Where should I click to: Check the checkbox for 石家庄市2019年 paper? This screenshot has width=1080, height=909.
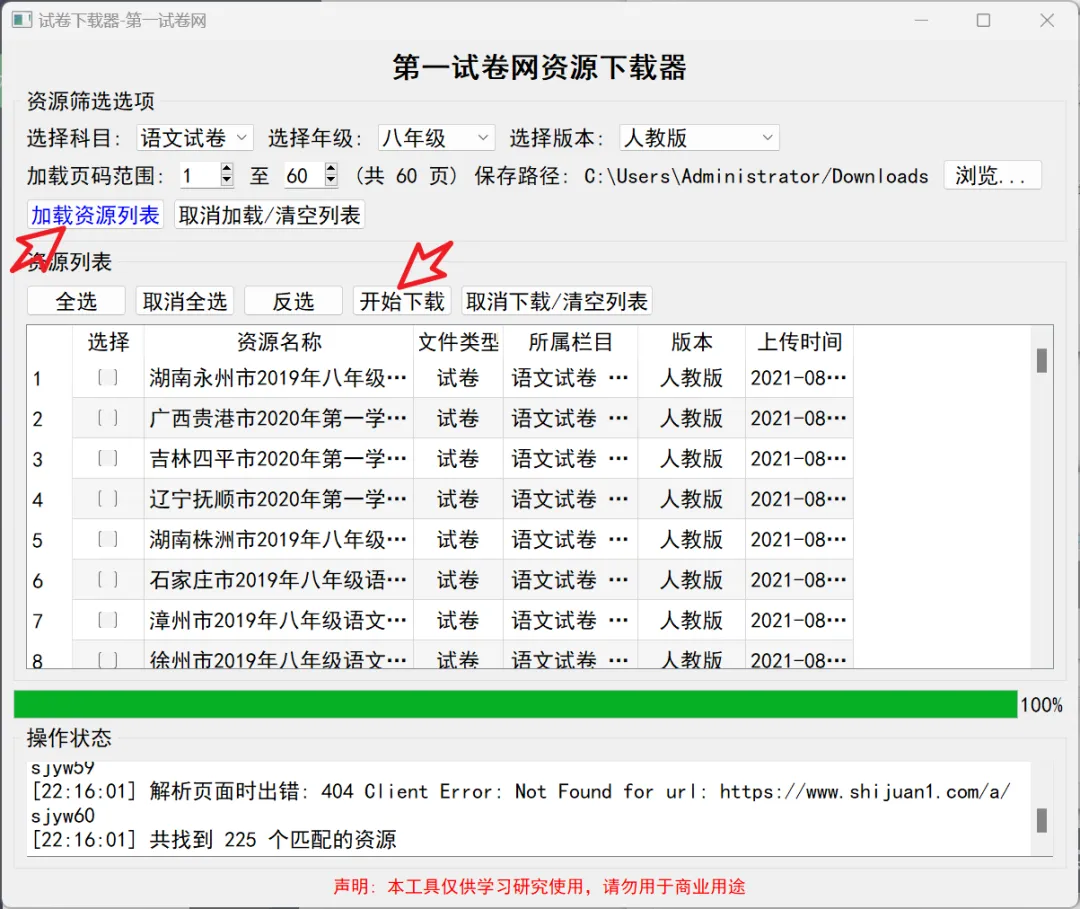click(108, 580)
